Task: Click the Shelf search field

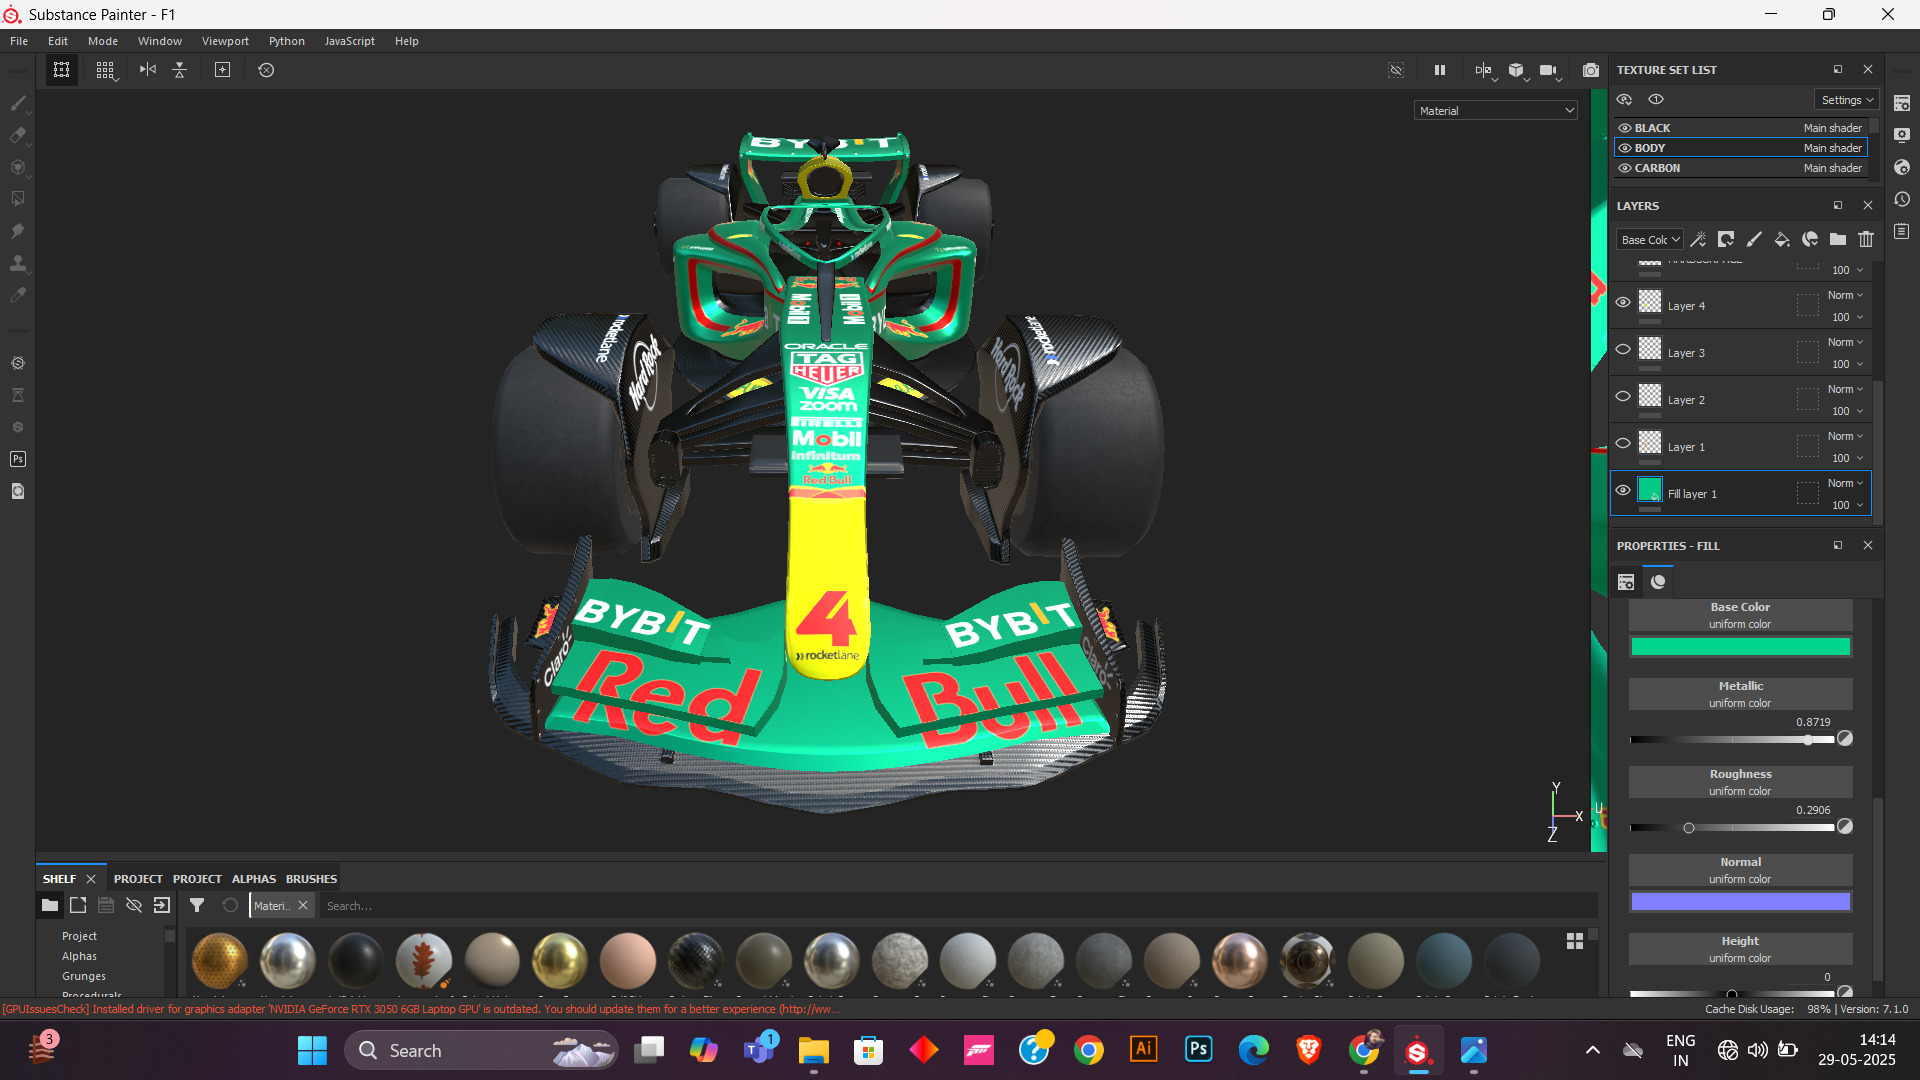Action: [x=958, y=906]
